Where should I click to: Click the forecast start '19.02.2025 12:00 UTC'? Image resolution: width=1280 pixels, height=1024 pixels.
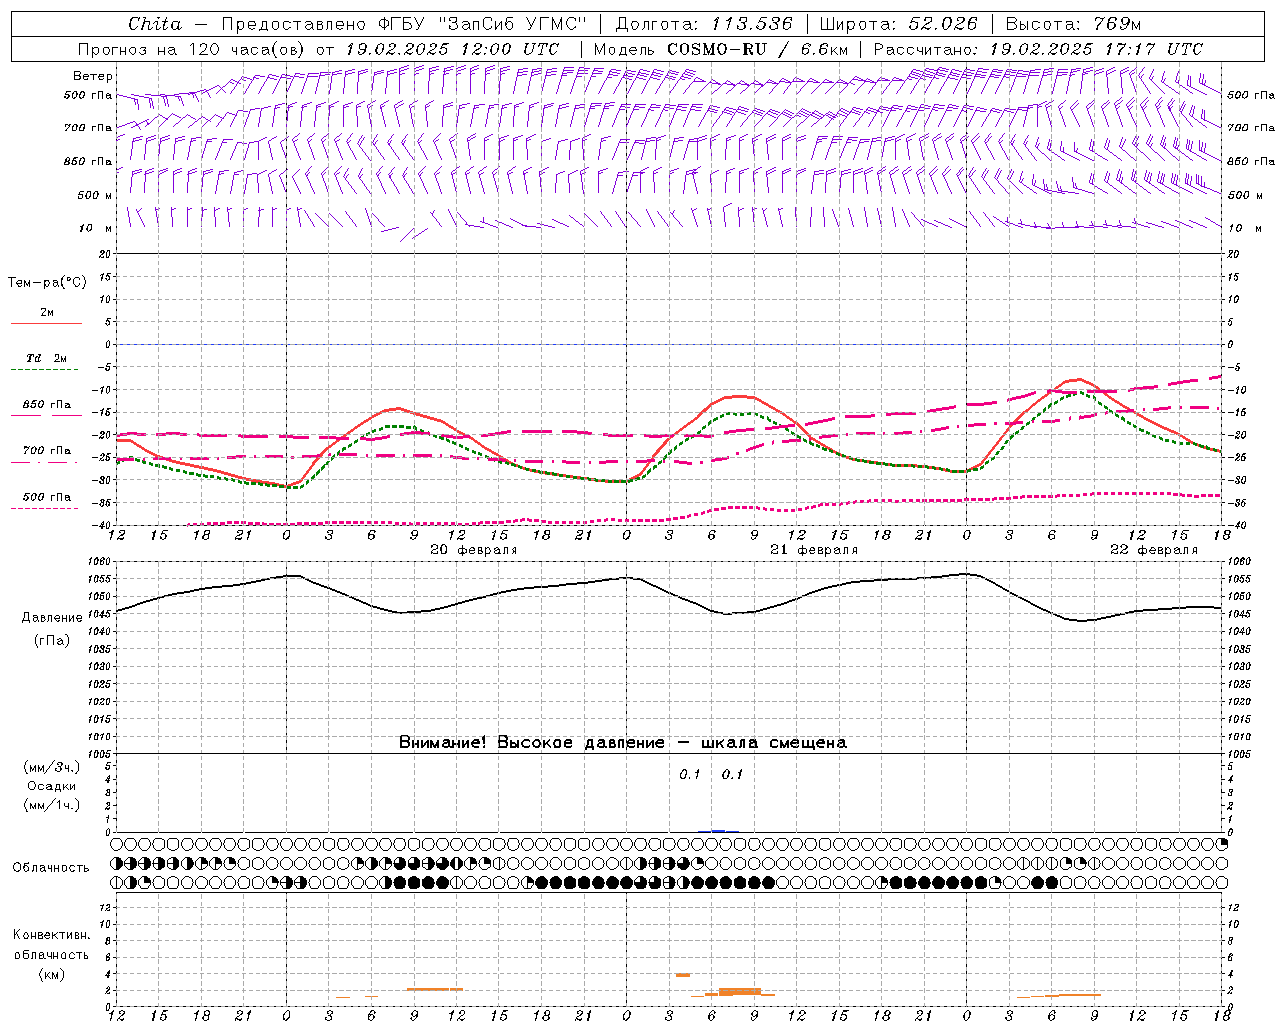pos(451,49)
